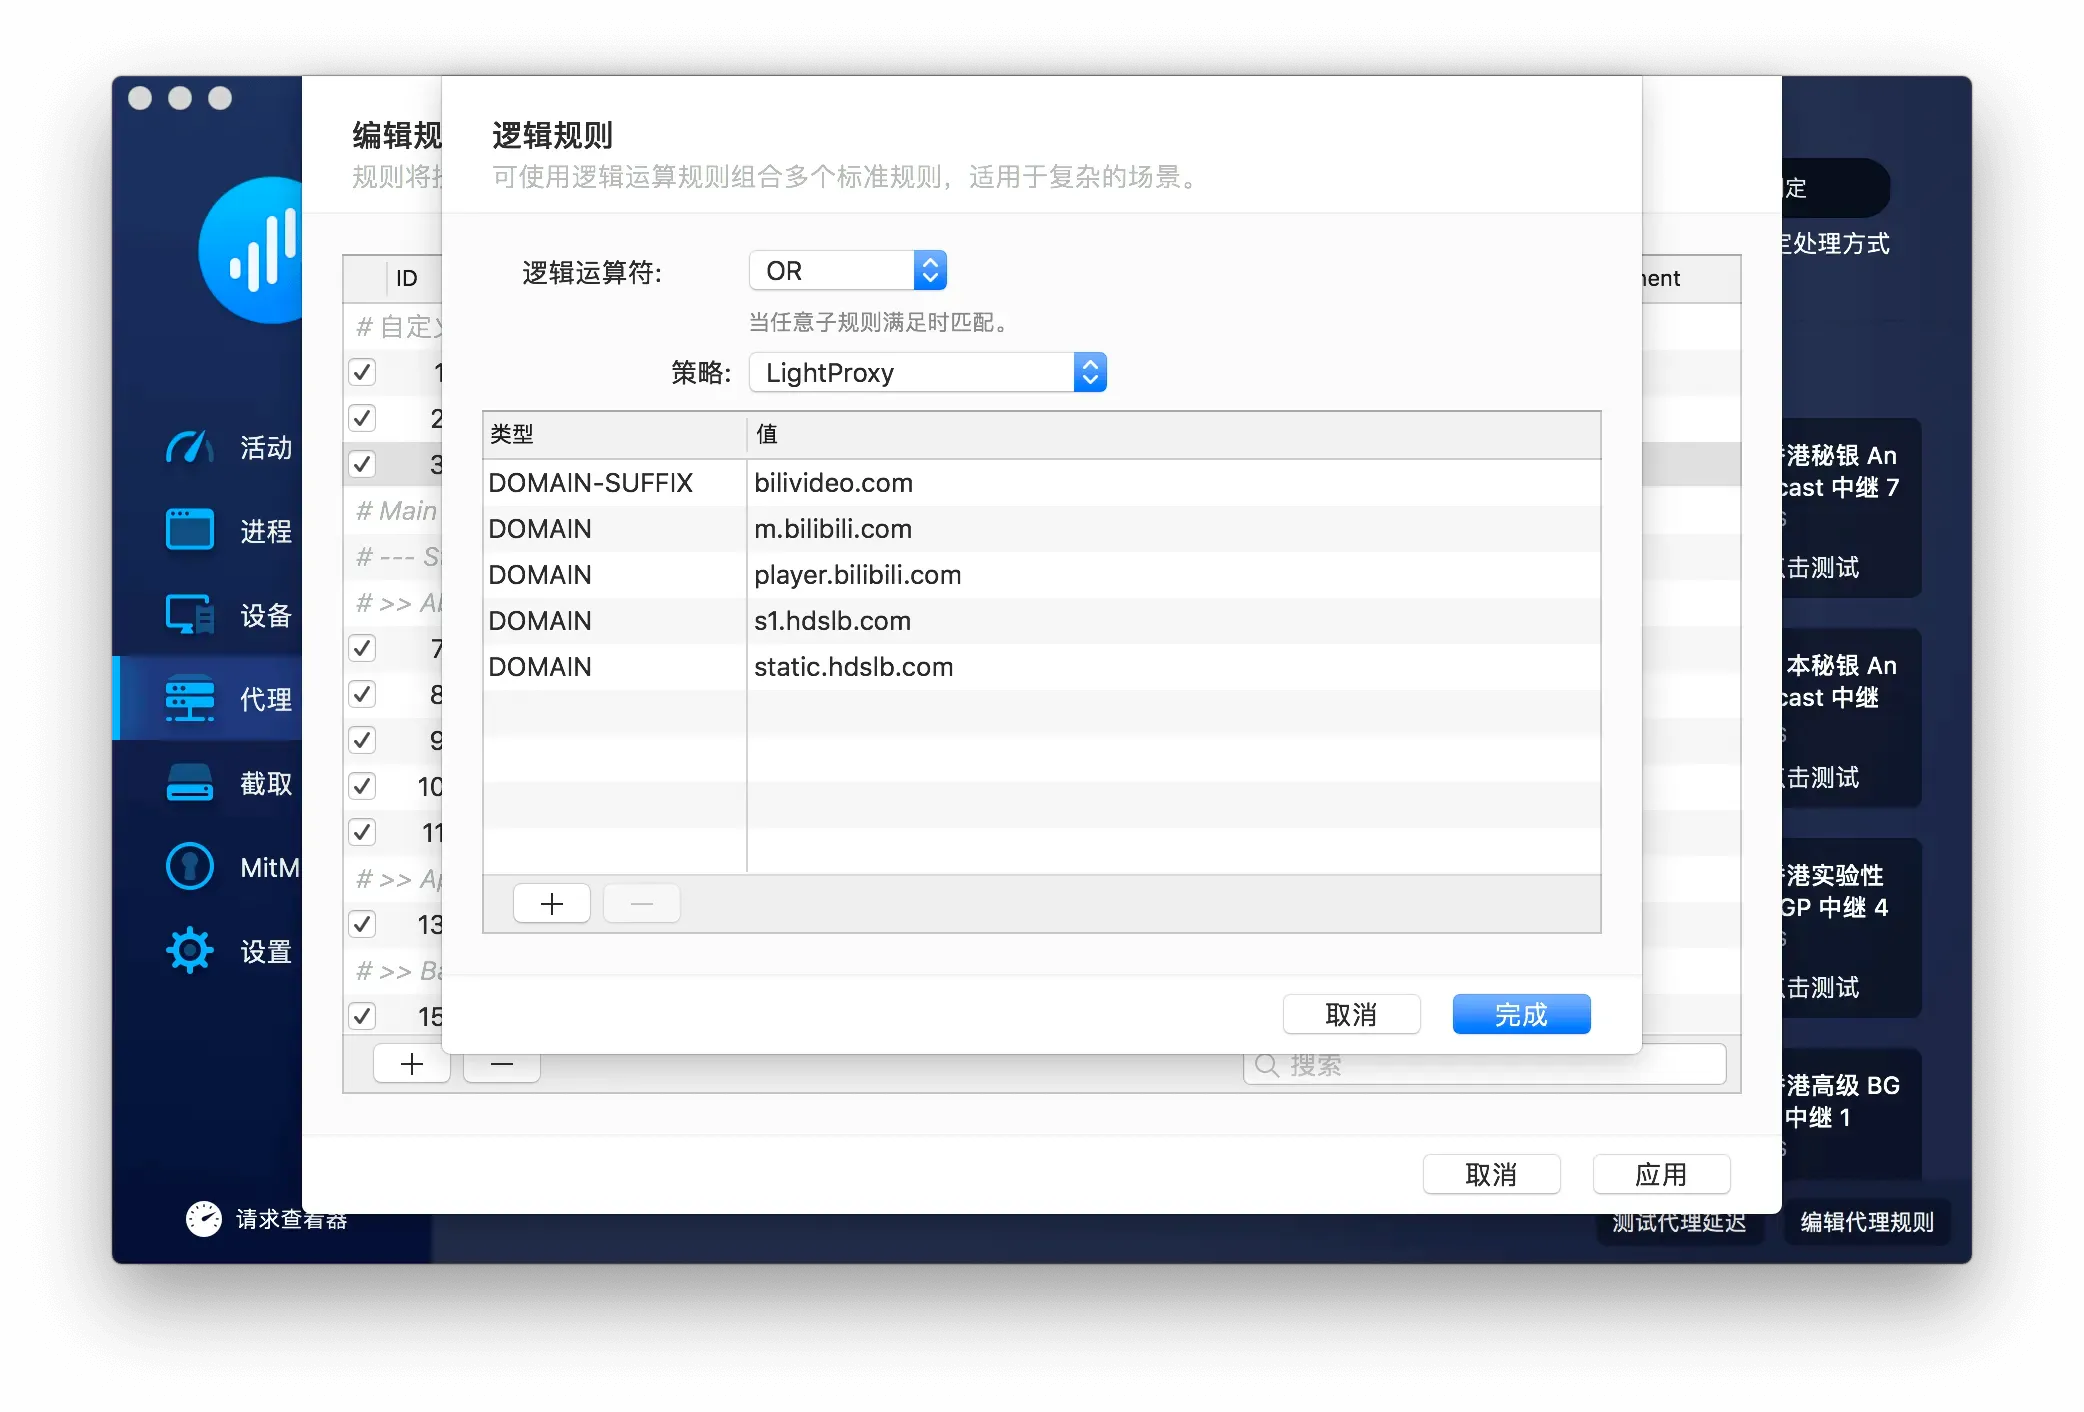This screenshot has width=2084, height=1412.
Task: Select the Devices icon in sidebar
Action: pos(190,614)
